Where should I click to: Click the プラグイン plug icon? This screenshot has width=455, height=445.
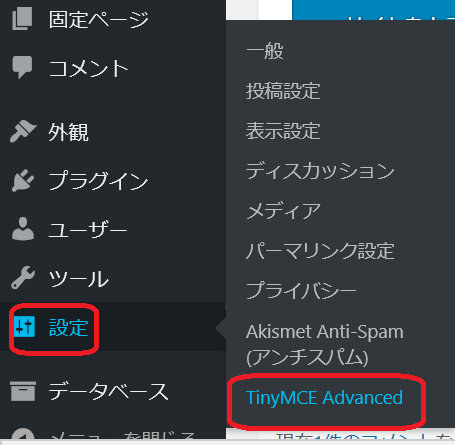click(23, 181)
